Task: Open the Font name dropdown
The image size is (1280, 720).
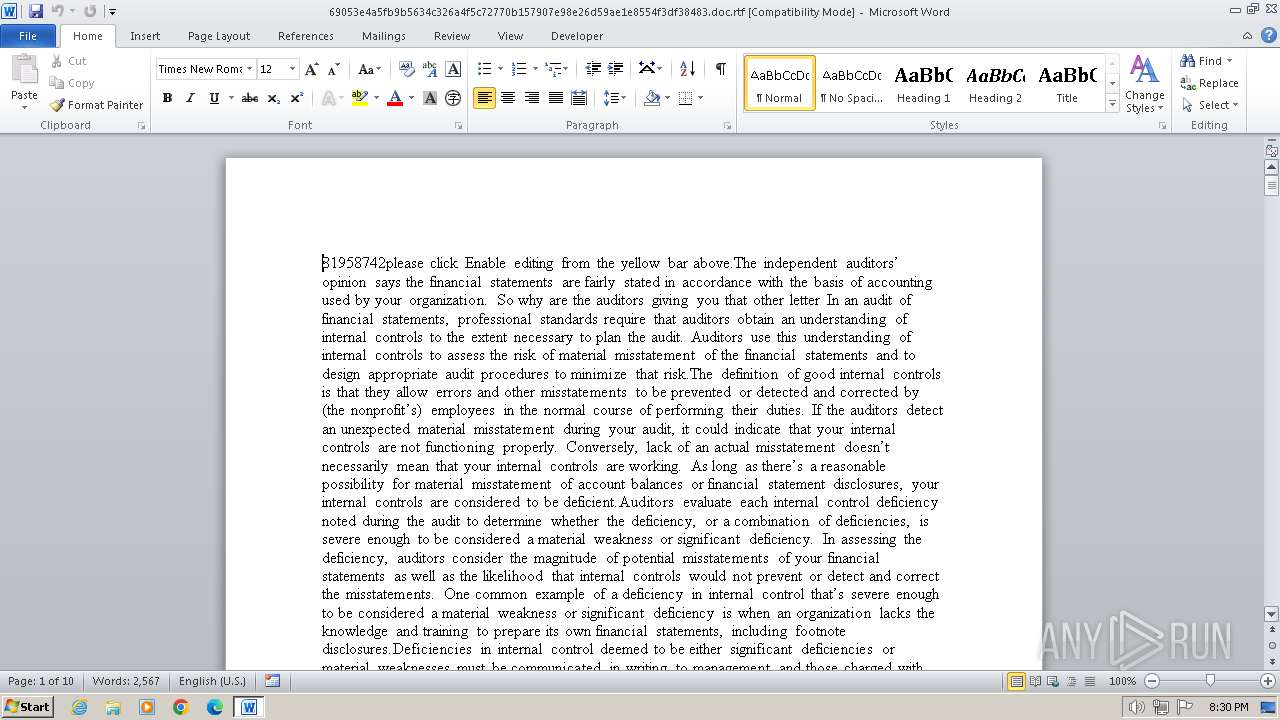Action: pyautogui.click(x=249, y=69)
